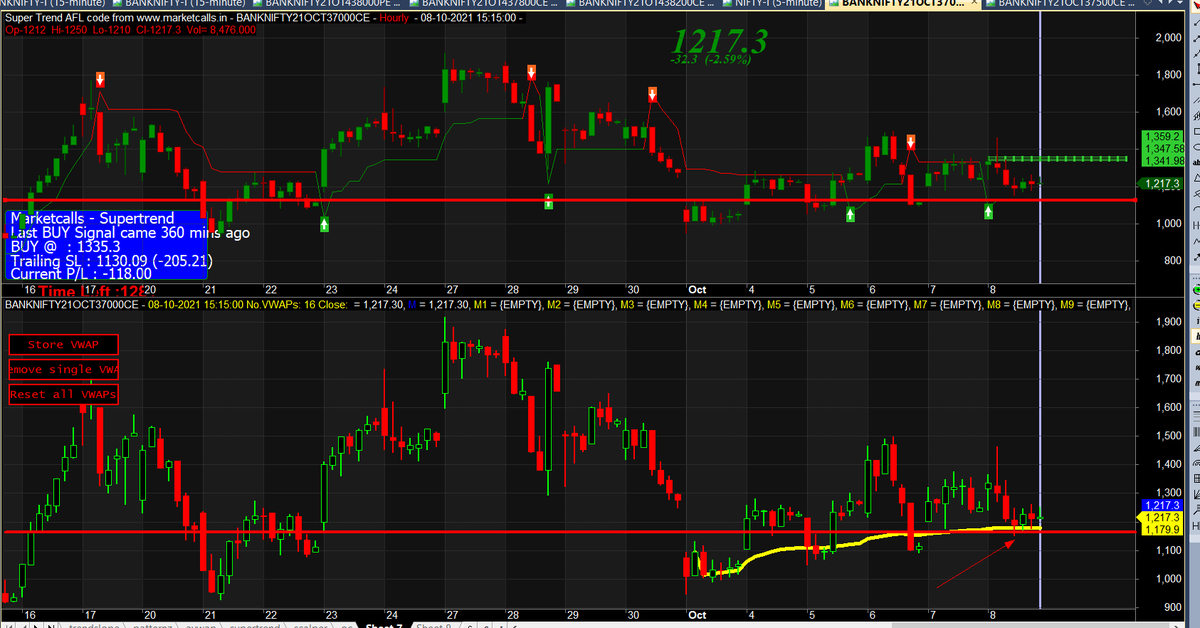Click the -32.3 (-2.59%) change text

(710, 60)
